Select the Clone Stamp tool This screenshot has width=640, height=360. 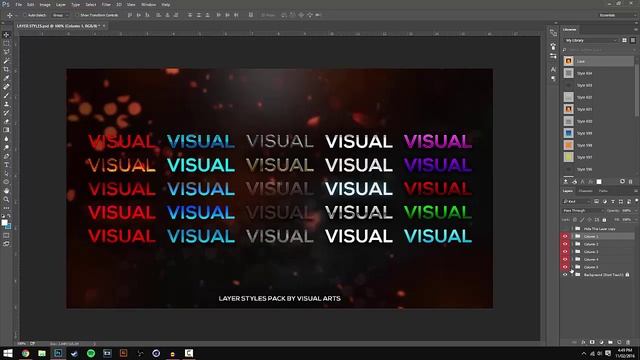(6, 104)
